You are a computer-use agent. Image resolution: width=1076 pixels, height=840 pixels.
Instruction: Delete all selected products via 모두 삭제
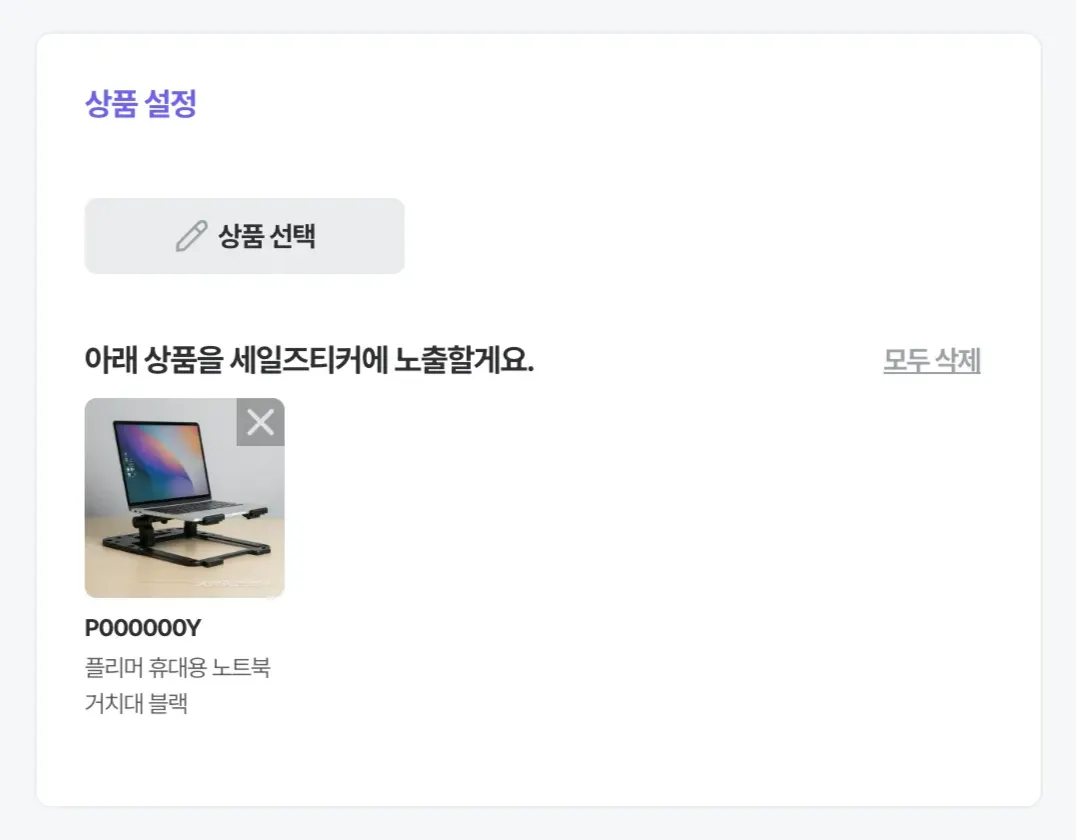[932, 360]
